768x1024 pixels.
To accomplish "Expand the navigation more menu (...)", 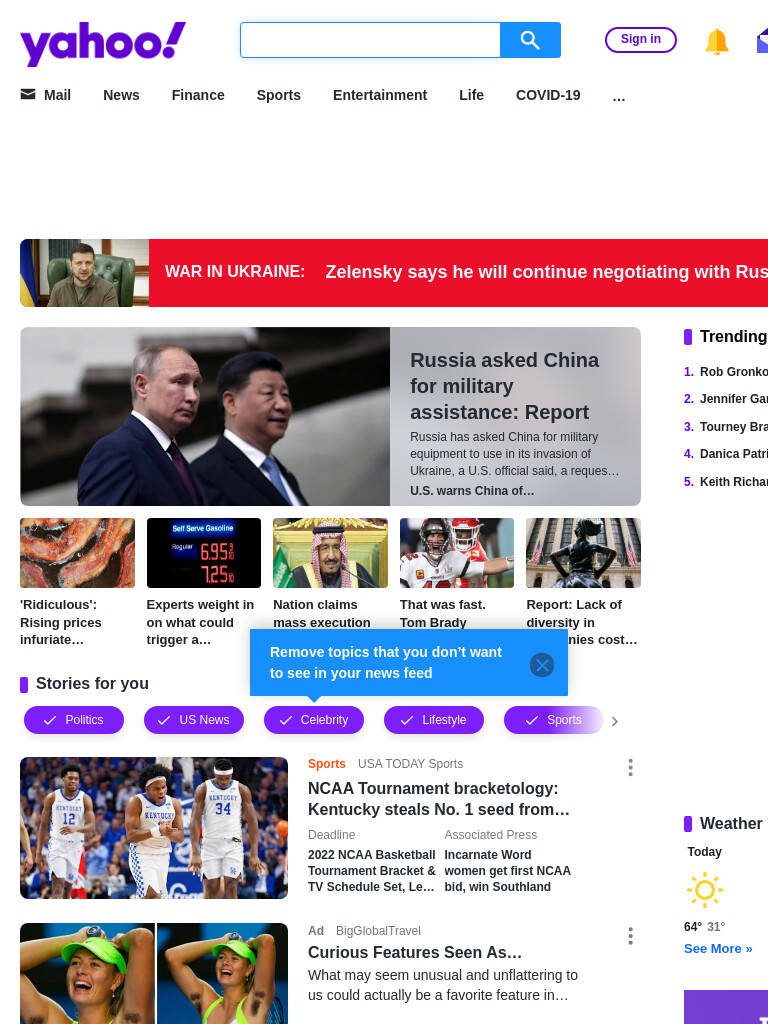I will coord(619,96).
